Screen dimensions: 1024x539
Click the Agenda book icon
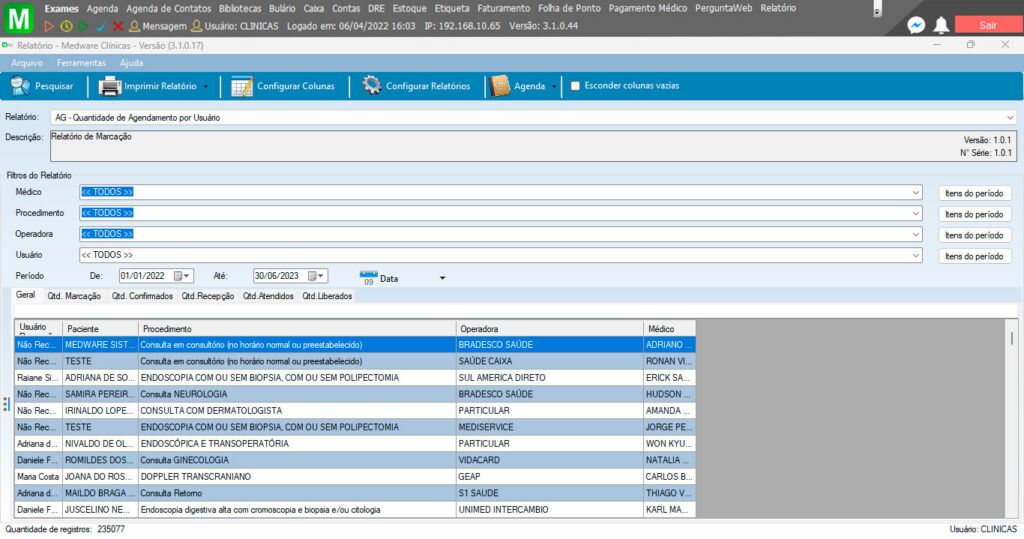click(500, 86)
